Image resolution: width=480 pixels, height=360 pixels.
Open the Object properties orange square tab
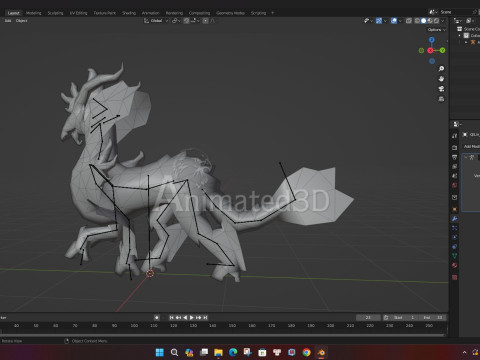point(455,209)
